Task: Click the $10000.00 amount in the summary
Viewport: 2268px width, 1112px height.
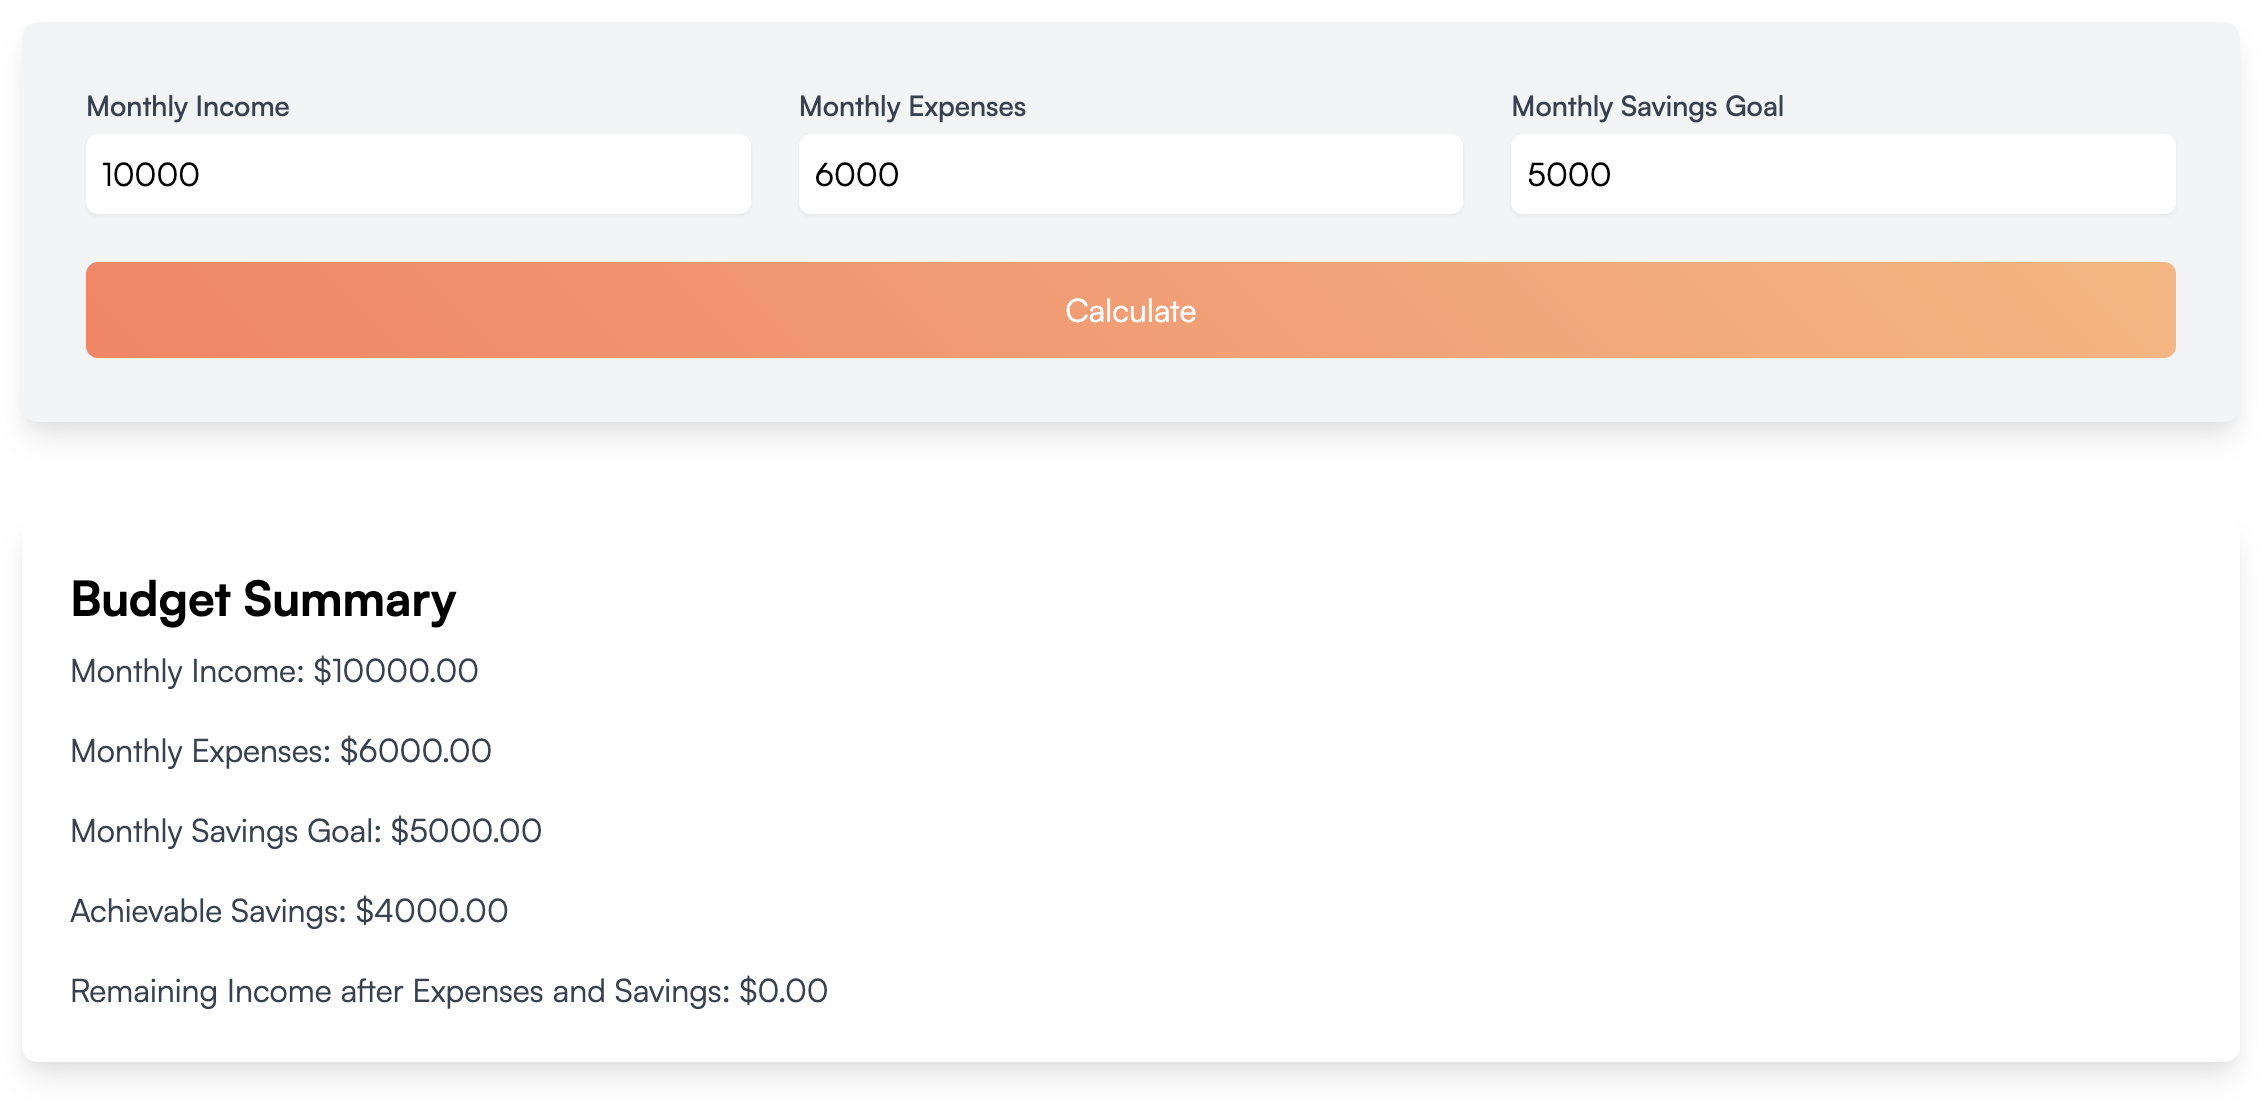Action: tap(396, 671)
